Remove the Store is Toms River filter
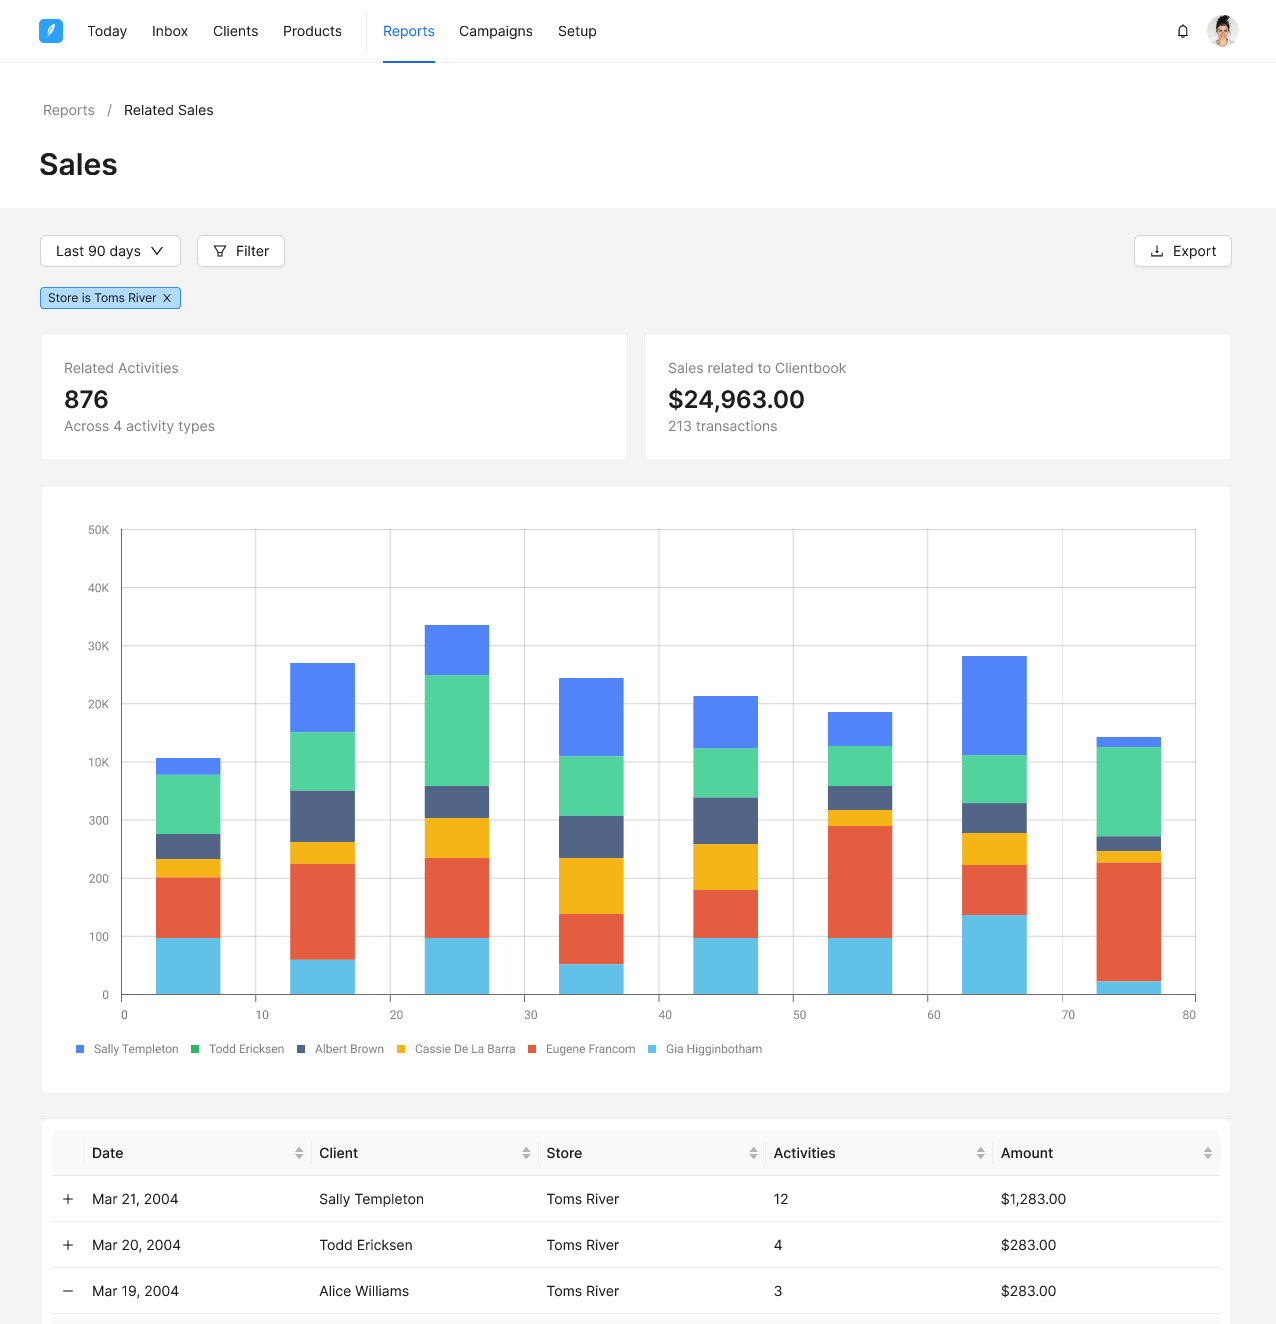The image size is (1276, 1324). coord(167,298)
